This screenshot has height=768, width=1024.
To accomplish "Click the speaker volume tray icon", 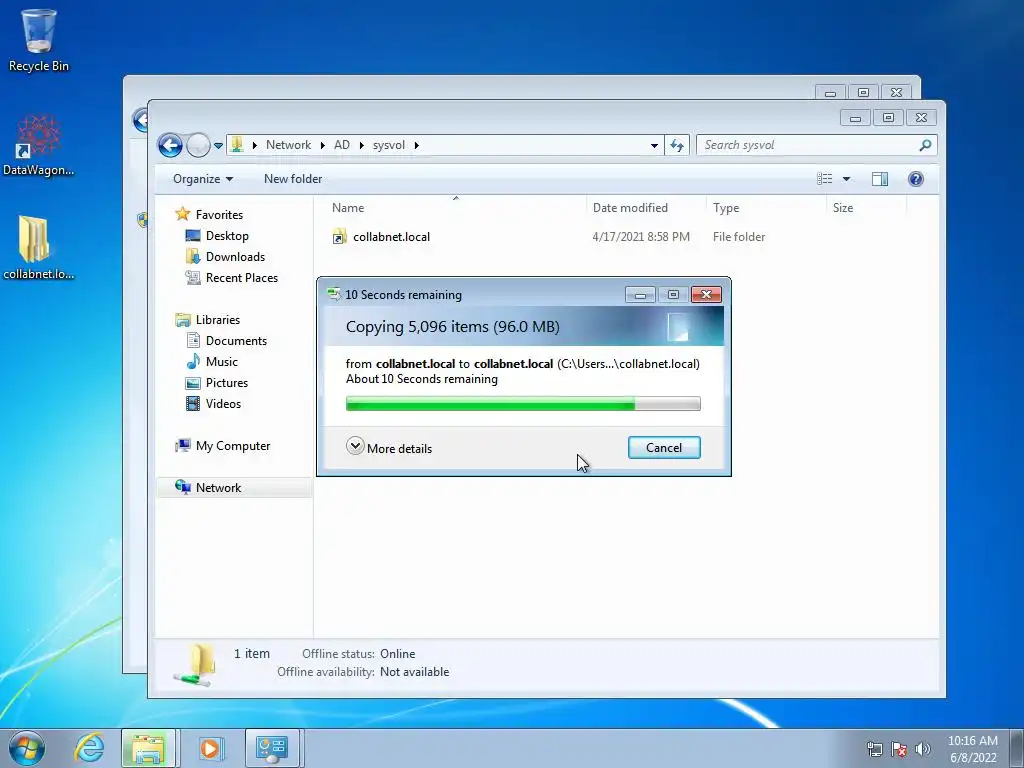I will (922, 749).
